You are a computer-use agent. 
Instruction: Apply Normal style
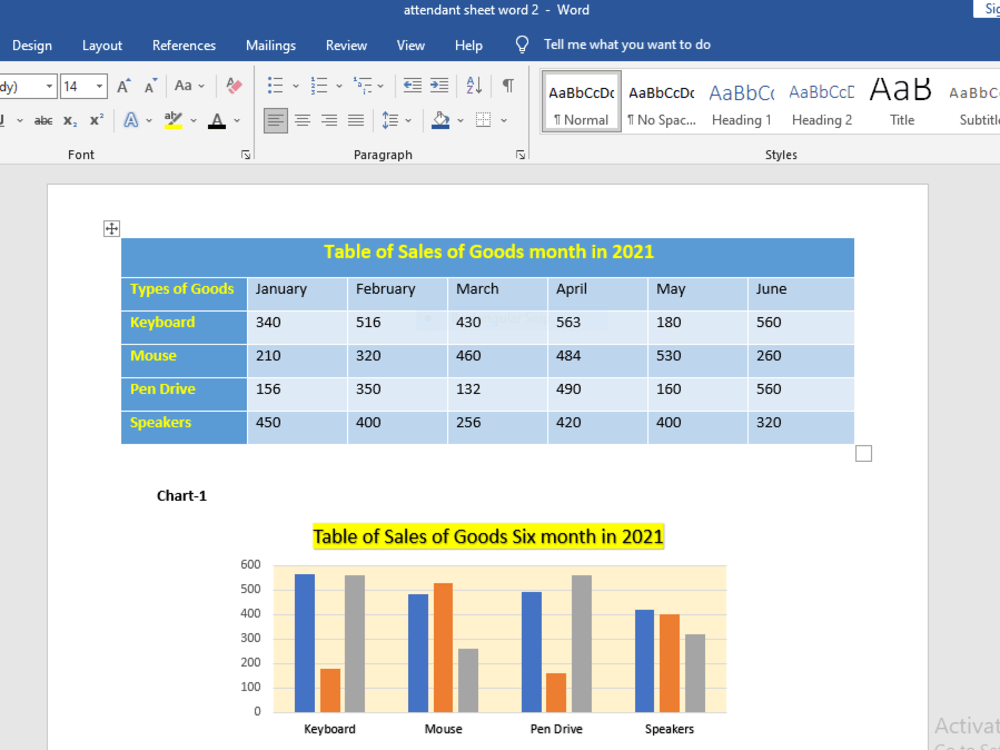(x=581, y=101)
